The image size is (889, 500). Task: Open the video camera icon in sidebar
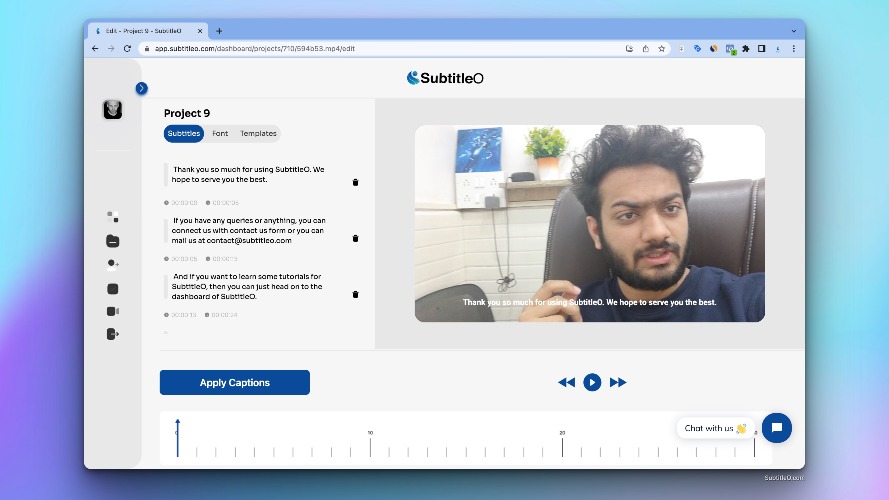pos(113,311)
